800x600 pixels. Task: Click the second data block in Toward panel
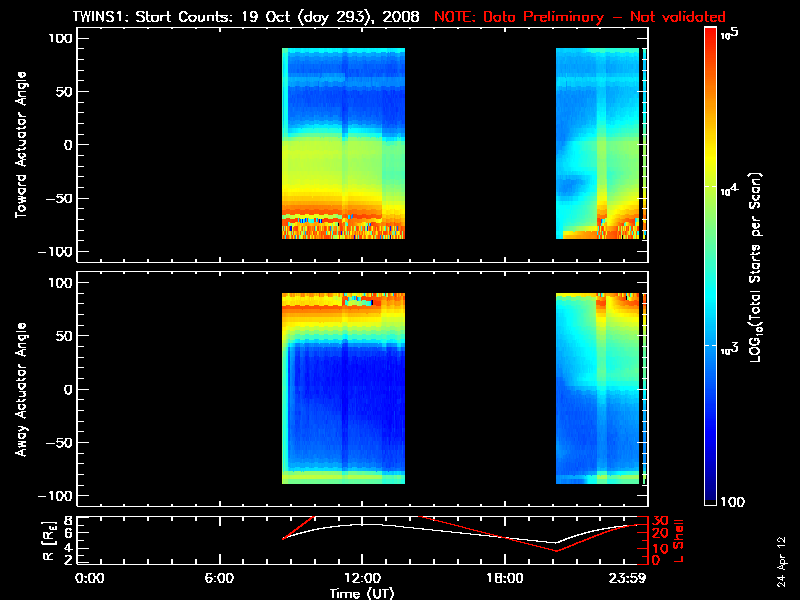597,143
